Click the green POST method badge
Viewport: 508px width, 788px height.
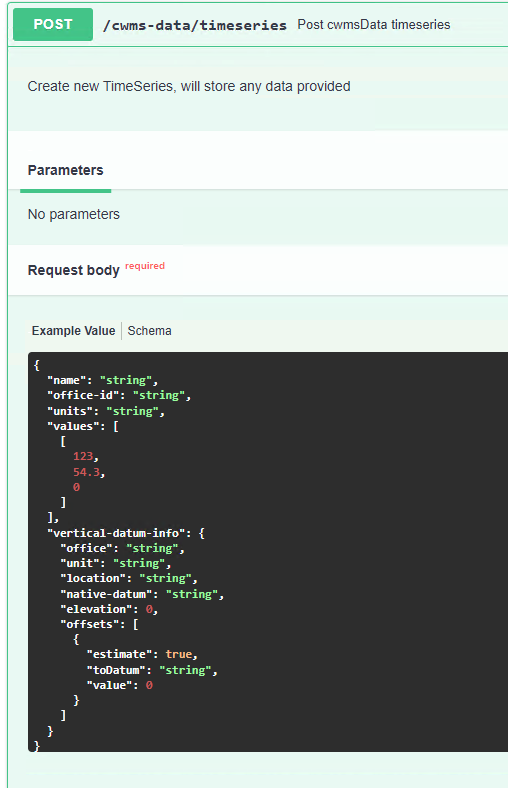coord(53,24)
